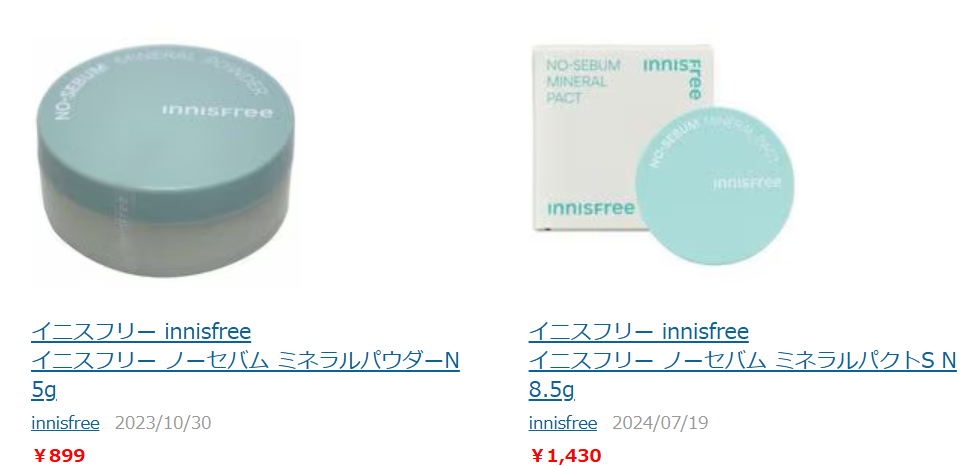Viewport: 976px width, 466px height.
Task: Click the red ¥1,430 price
Action: (x=565, y=456)
